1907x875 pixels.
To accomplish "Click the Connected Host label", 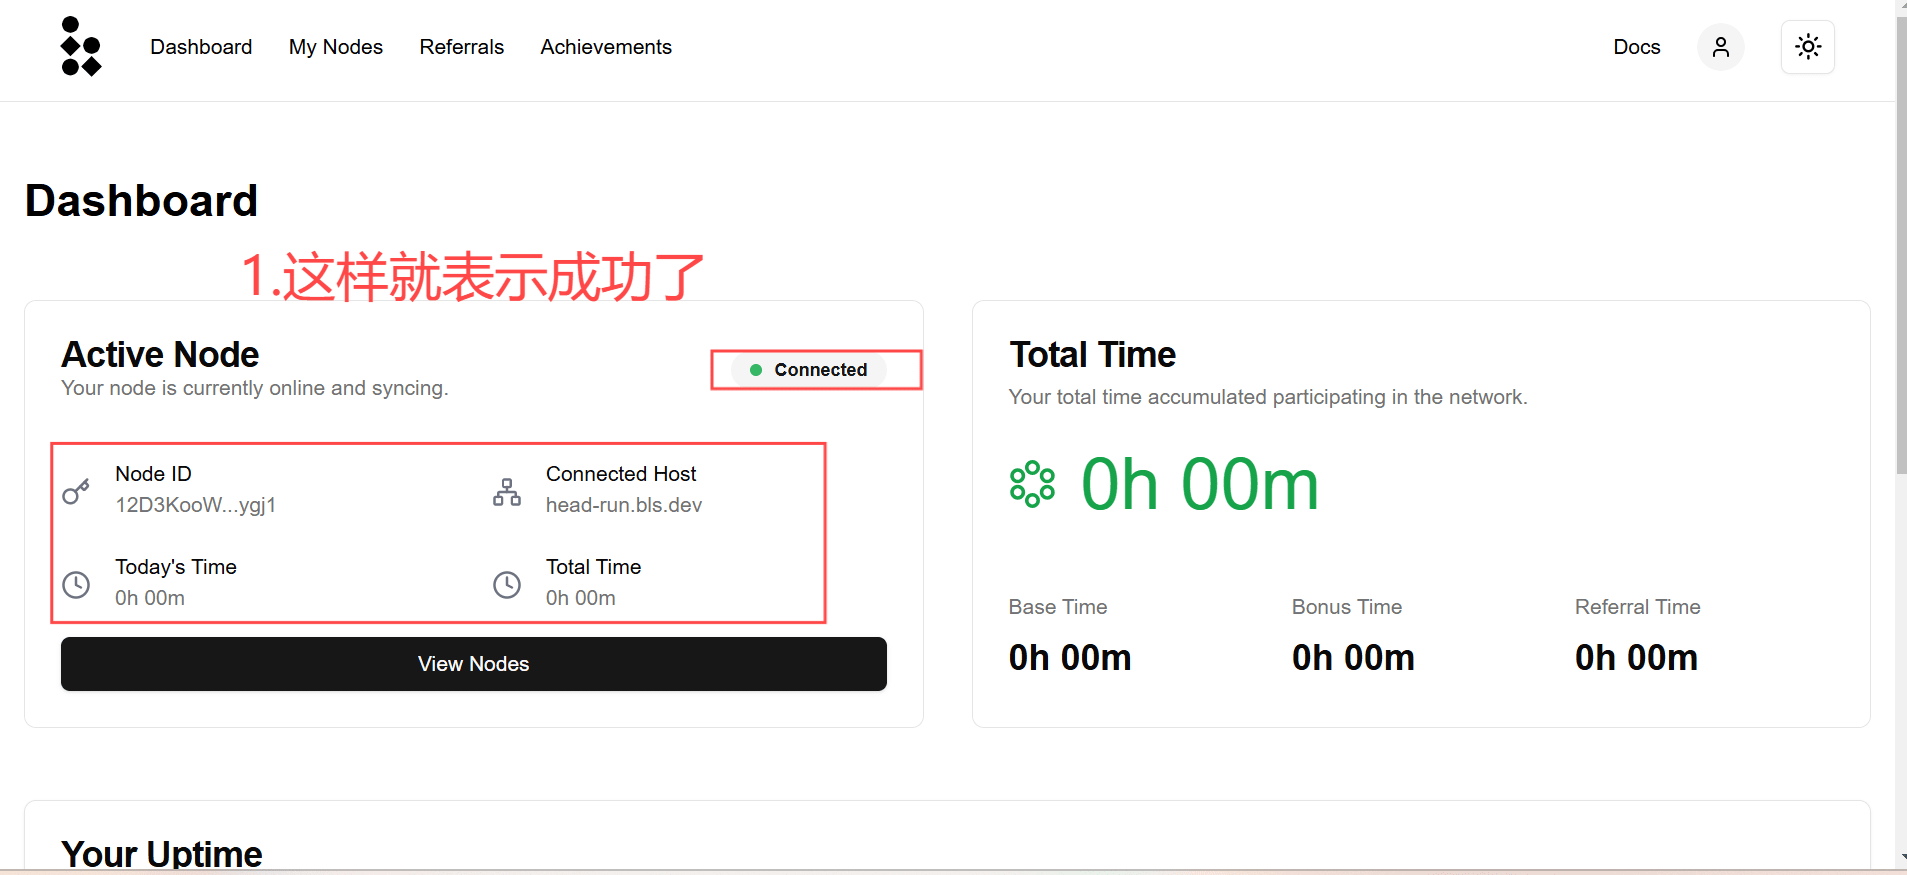I will 621,474.
